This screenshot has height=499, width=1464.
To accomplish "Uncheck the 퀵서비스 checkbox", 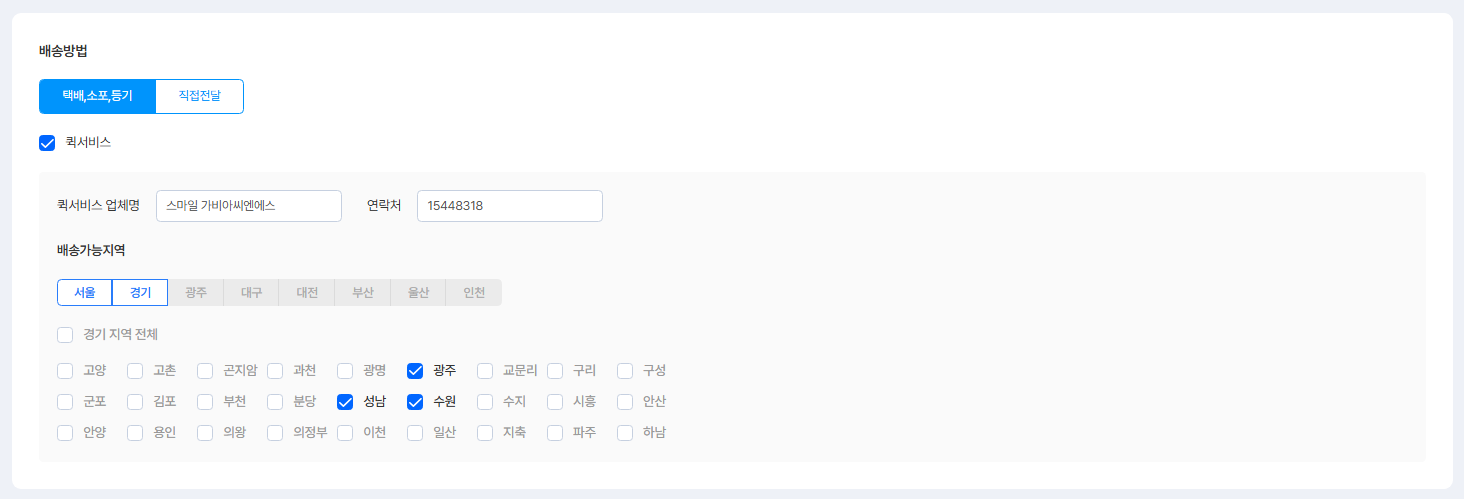I will tap(47, 143).
